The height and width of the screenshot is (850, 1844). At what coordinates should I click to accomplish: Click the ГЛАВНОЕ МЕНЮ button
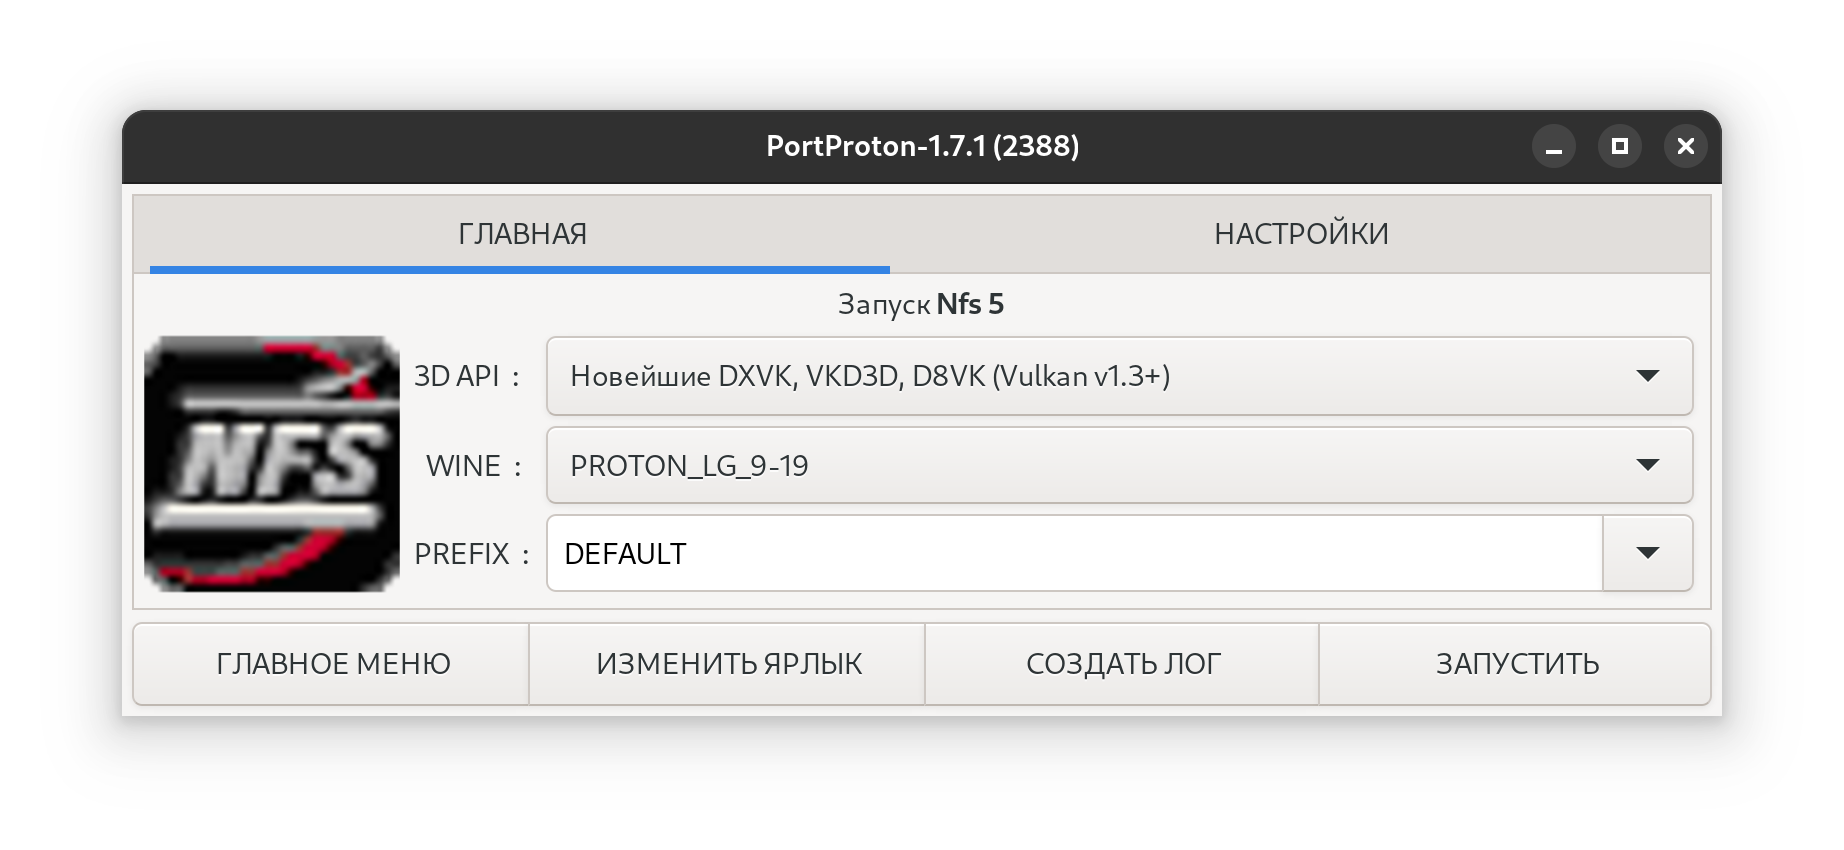coord(332,664)
